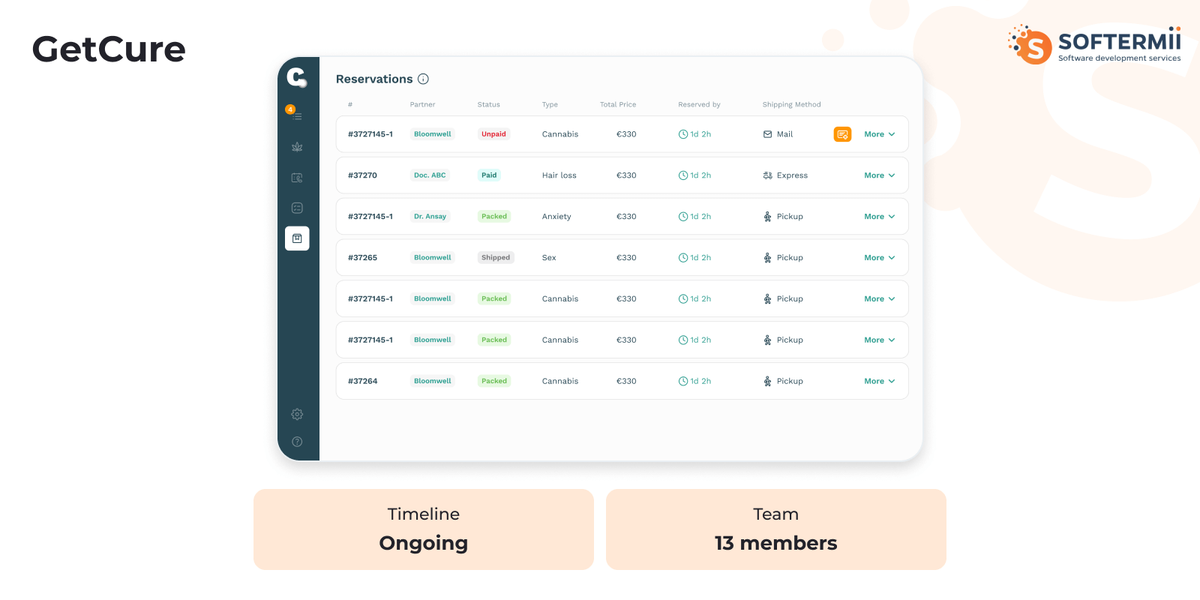Image resolution: width=1200 pixels, height=600 pixels.
Task: Click the Partner column header
Action: [422, 105]
